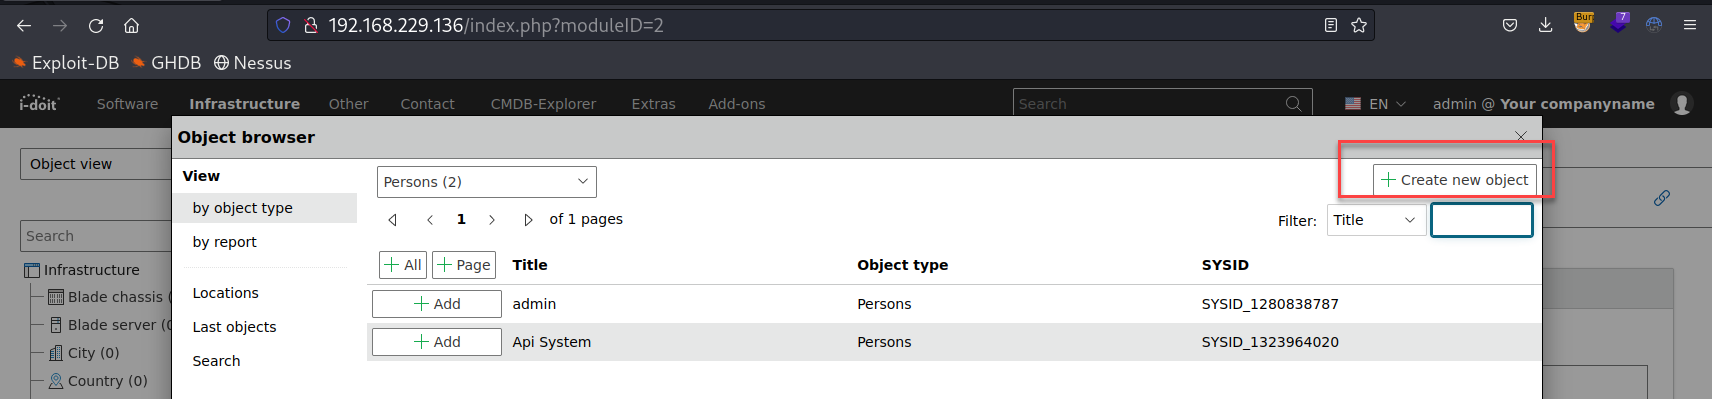
Task: Click admin @ Your companyname text
Action: pyautogui.click(x=1543, y=104)
